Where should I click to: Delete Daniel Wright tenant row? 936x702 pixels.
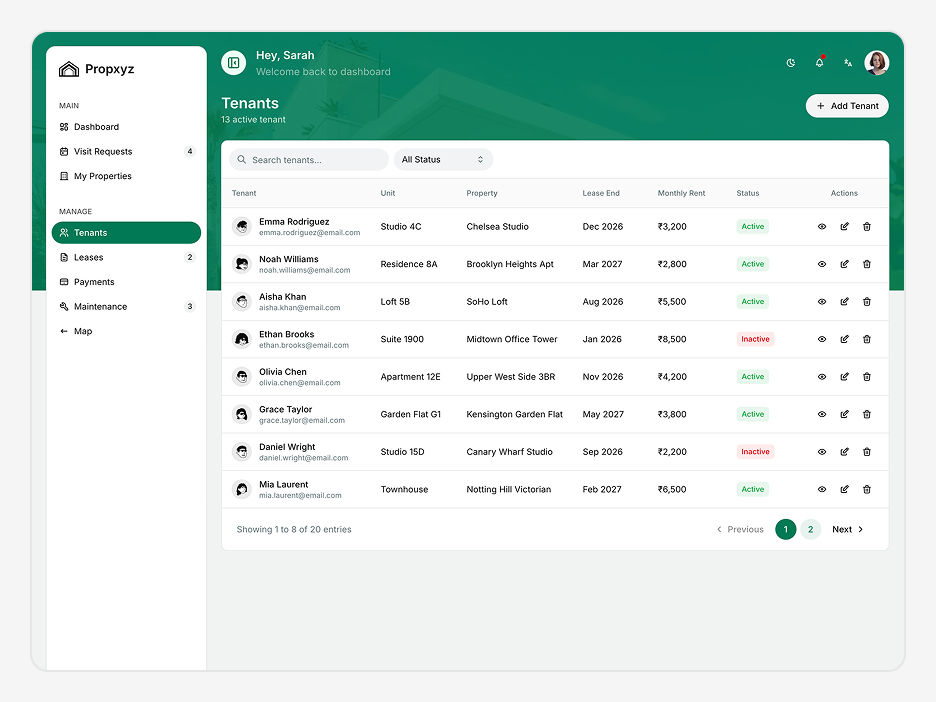[867, 452]
